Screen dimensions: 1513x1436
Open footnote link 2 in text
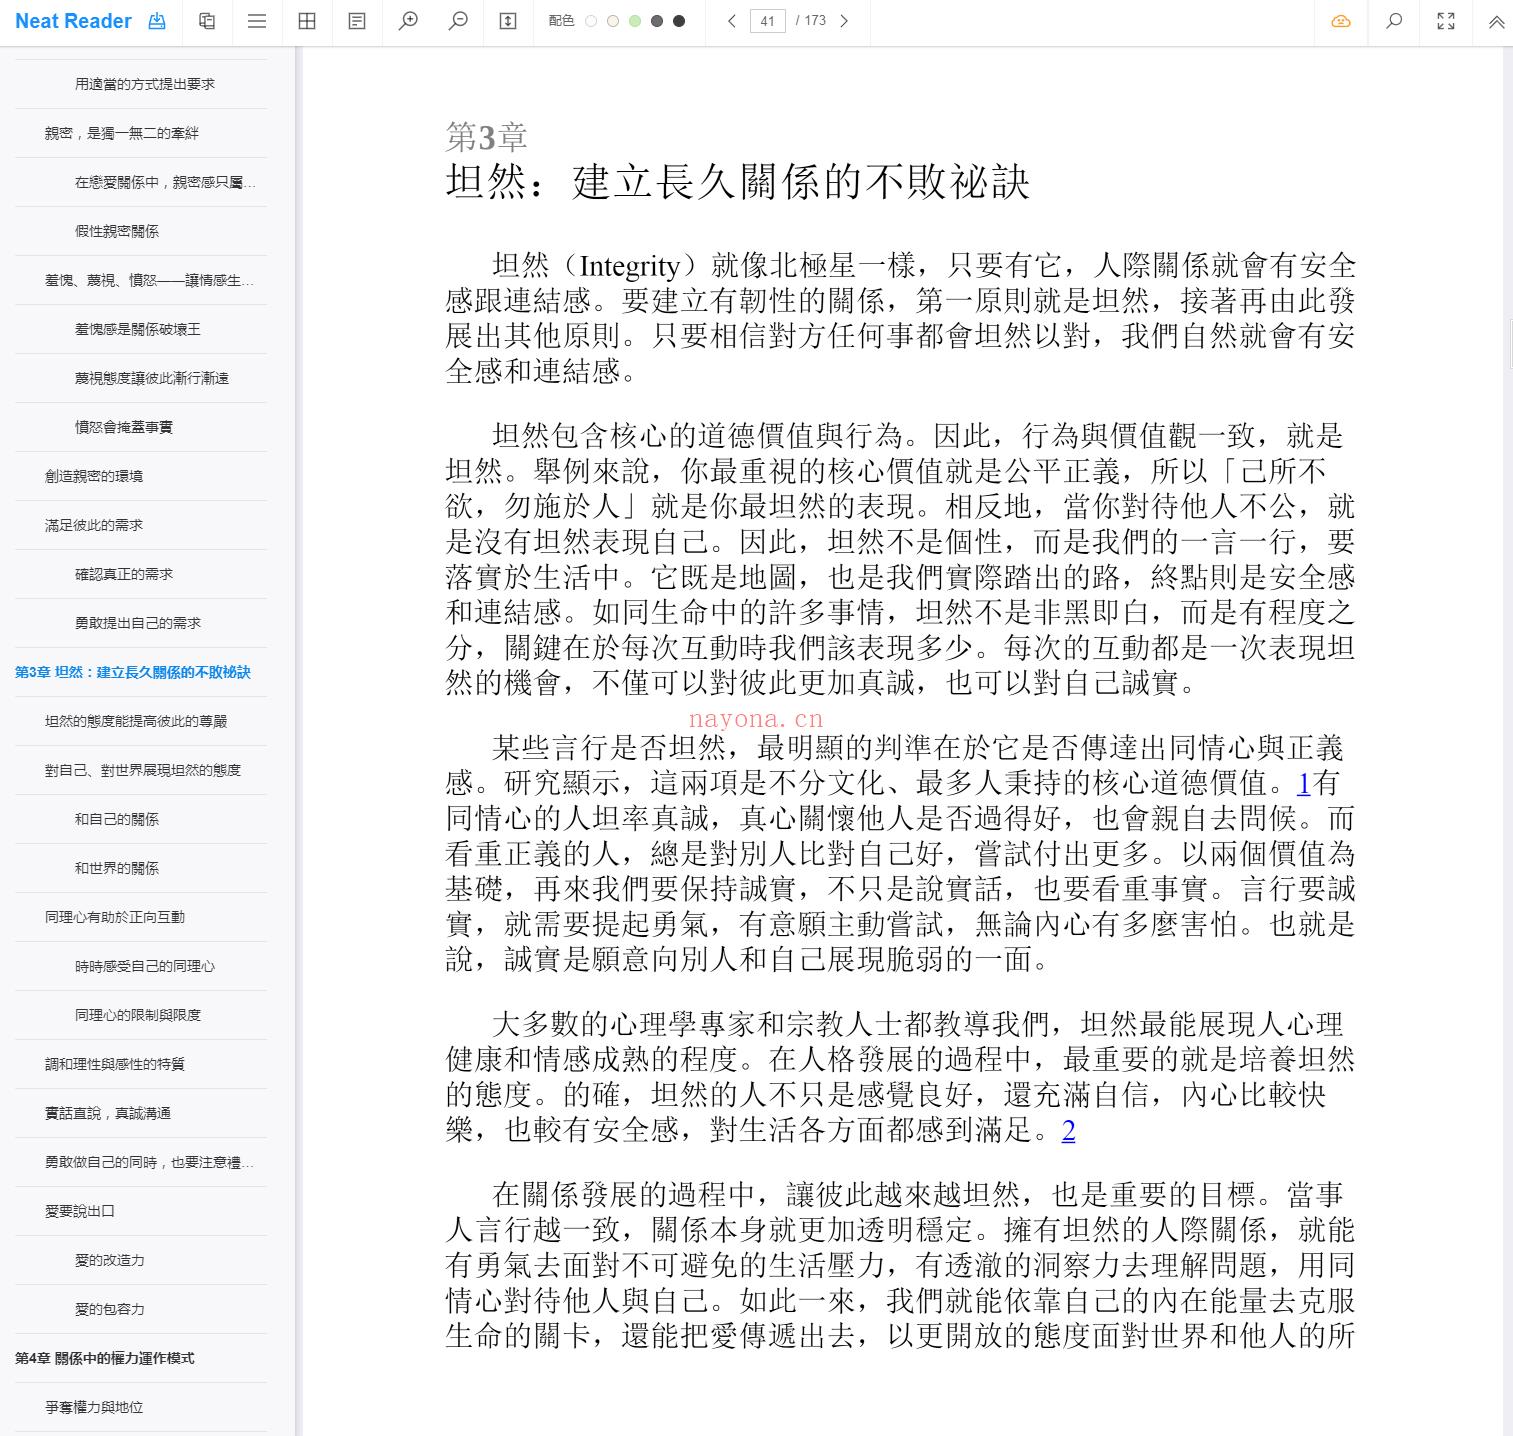pyautogui.click(x=1069, y=1131)
